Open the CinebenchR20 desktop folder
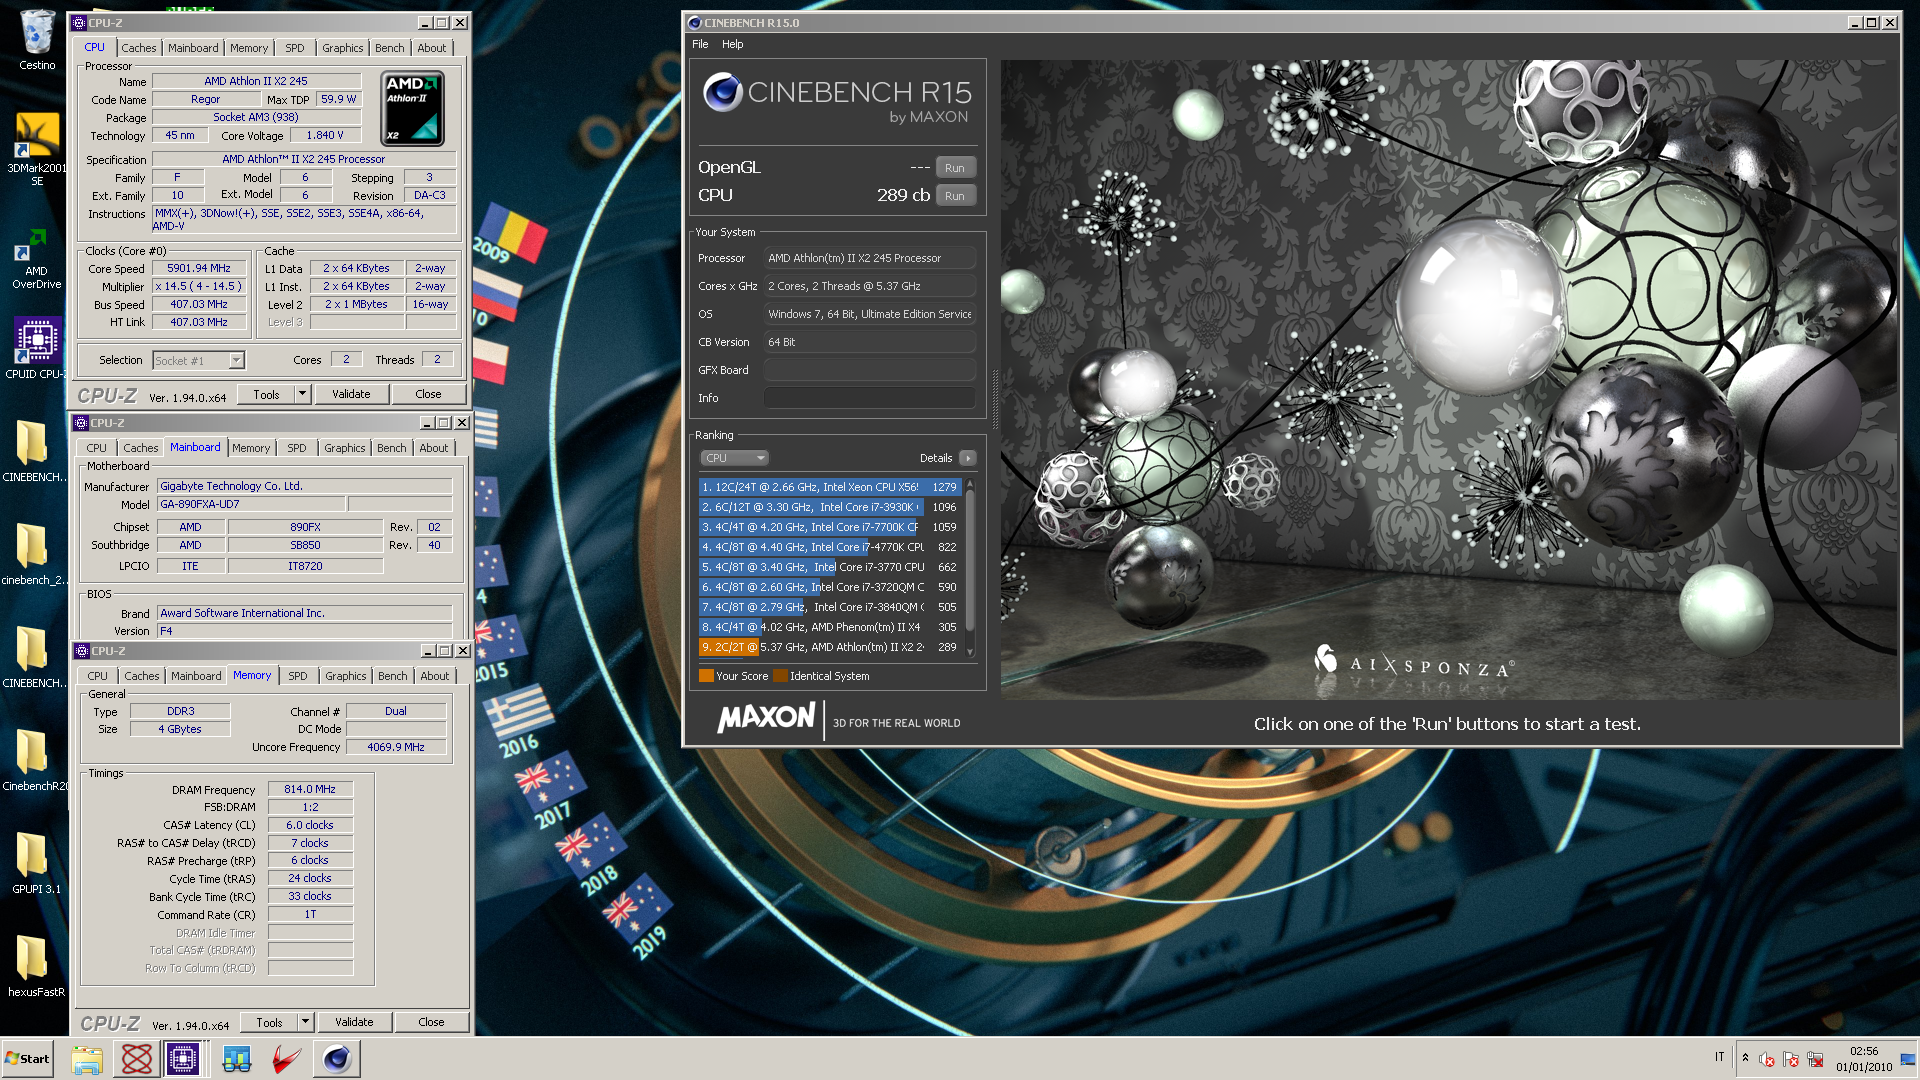1920x1080 pixels. coord(33,759)
